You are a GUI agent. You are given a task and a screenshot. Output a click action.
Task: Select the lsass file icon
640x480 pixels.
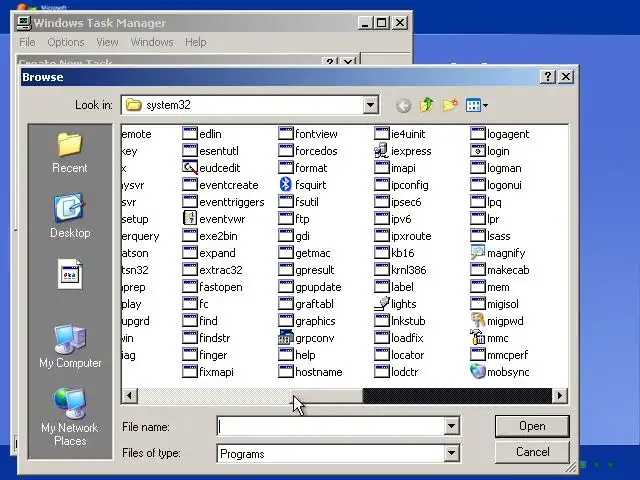point(478,236)
